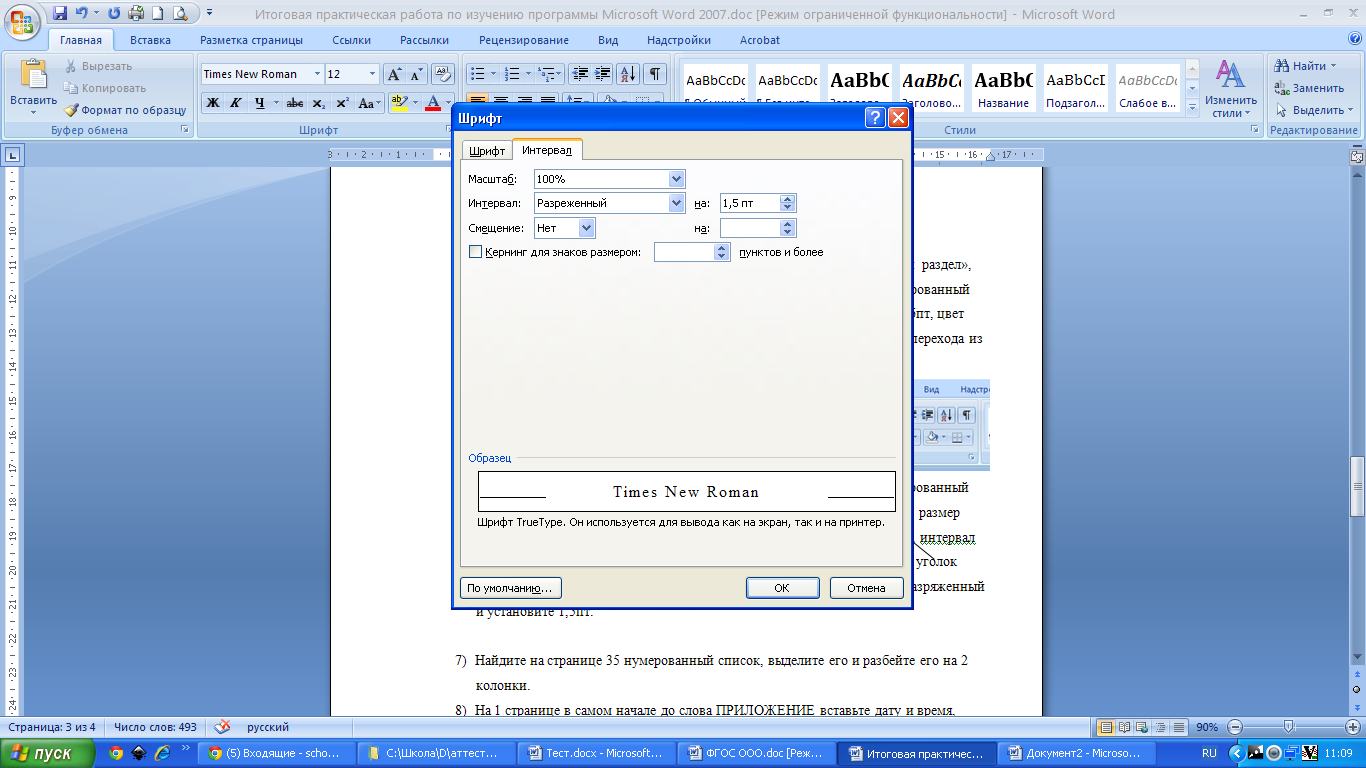The height and width of the screenshot is (768, 1366).
Task: Decrease font size with small A icon
Action: (x=416, y=74)
